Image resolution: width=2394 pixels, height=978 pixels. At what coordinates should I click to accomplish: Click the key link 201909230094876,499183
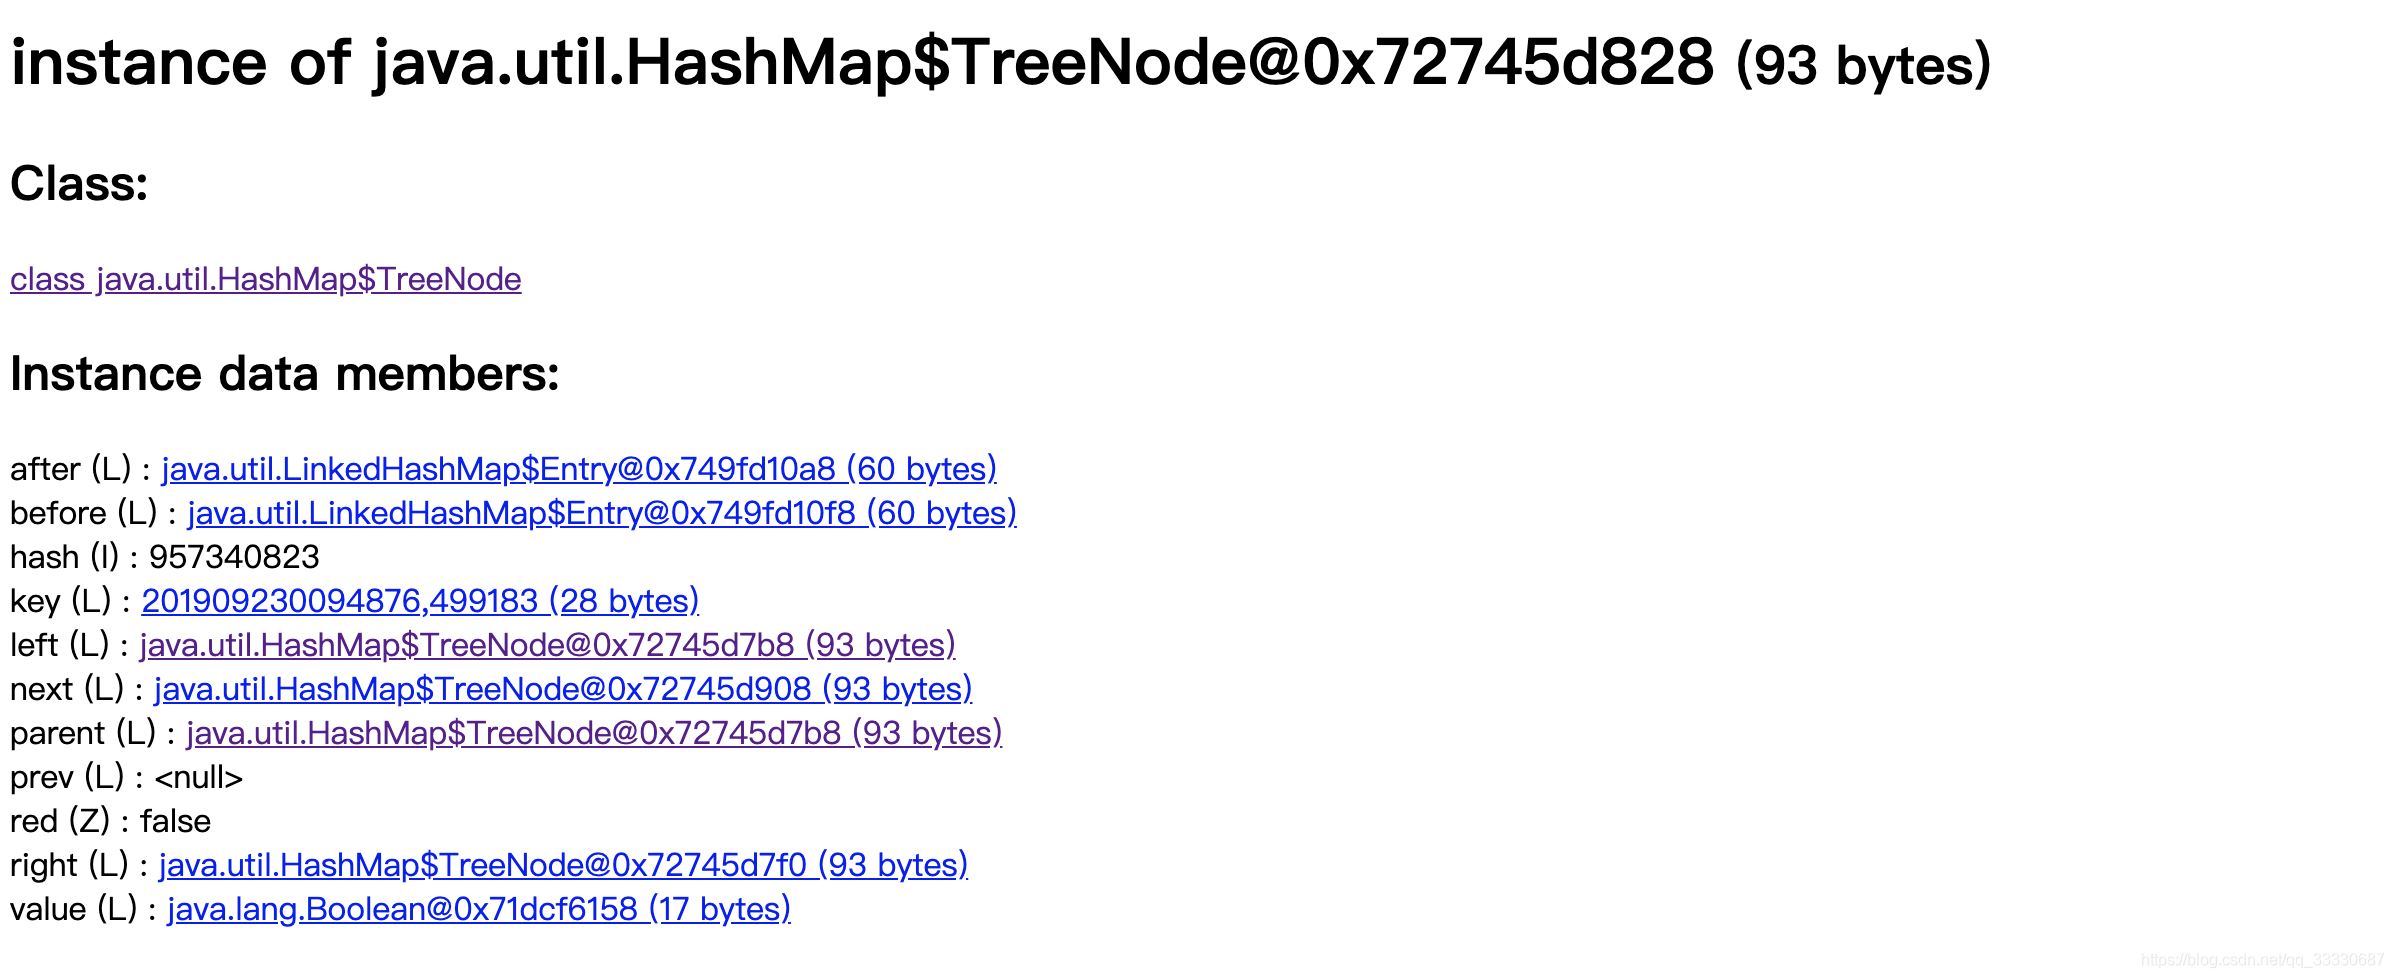point(419,601)
